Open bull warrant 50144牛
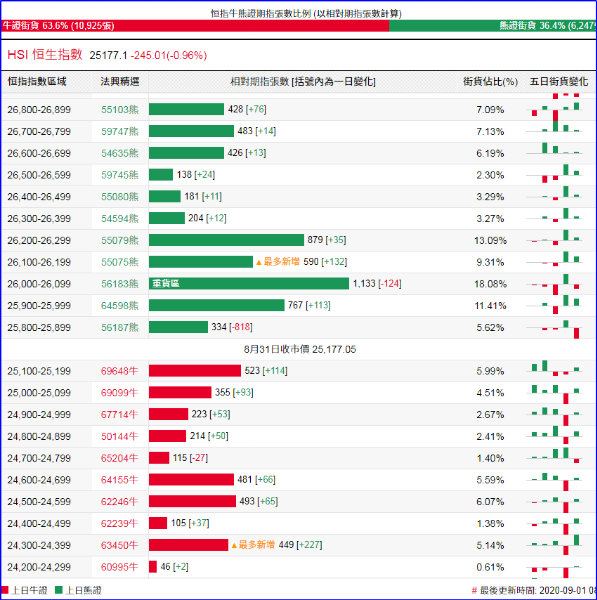The image size is (597, 600). click(x=119, y=437)
